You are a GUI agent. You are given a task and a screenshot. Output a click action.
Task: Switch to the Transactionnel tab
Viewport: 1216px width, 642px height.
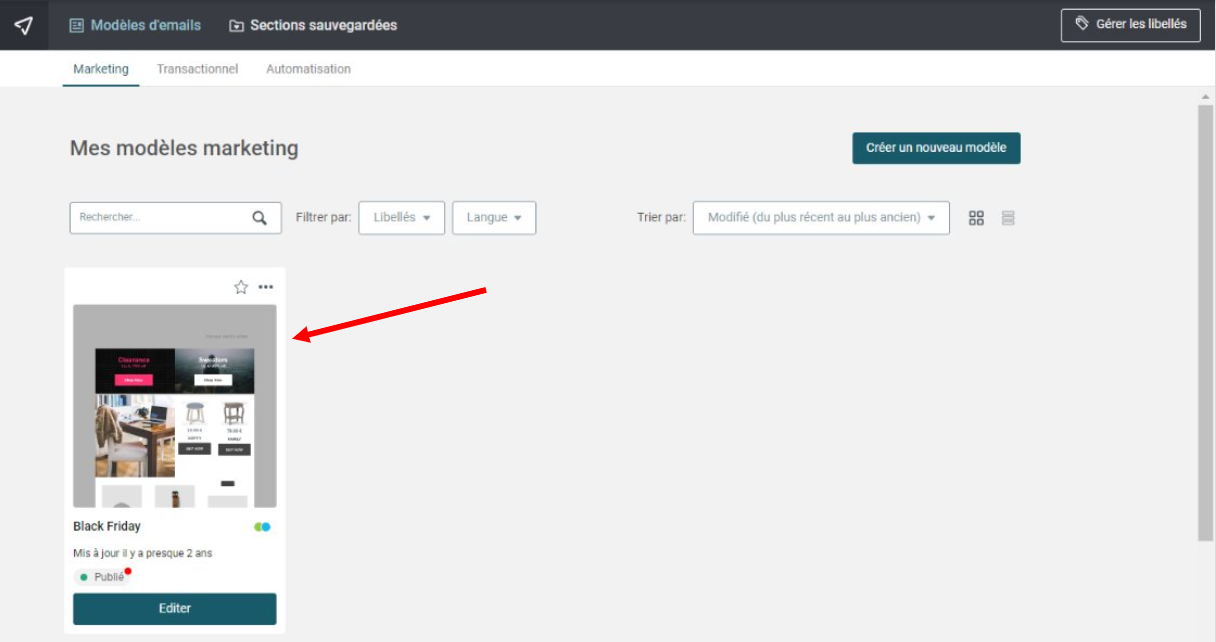pos(197,69)
